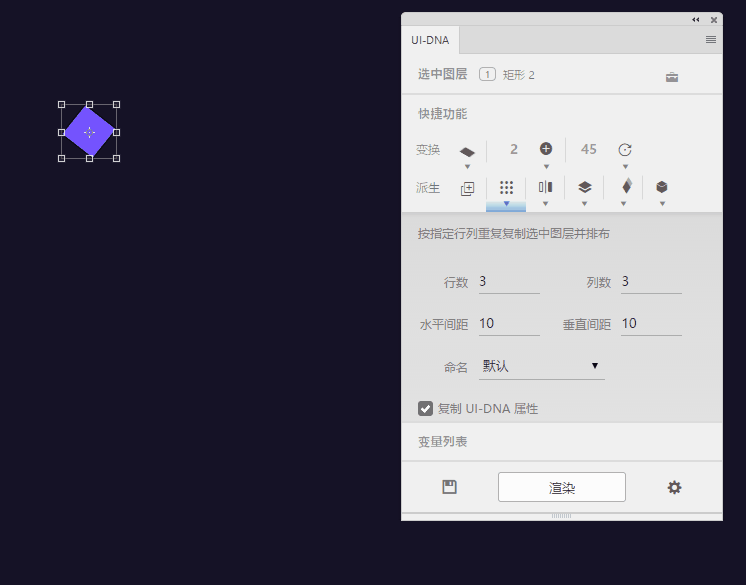This screenshot has height=585, width=746.
Task: Click the plus circle offset icon
Action: (x=546, y=149)
